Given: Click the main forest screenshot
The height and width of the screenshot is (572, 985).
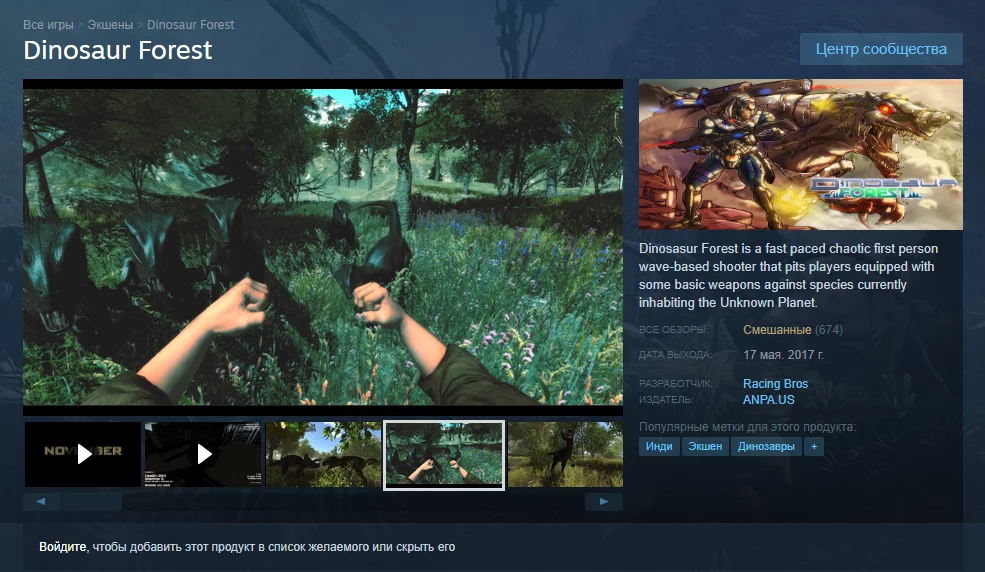Looking at the screenshot, I should tap(323, 247).
